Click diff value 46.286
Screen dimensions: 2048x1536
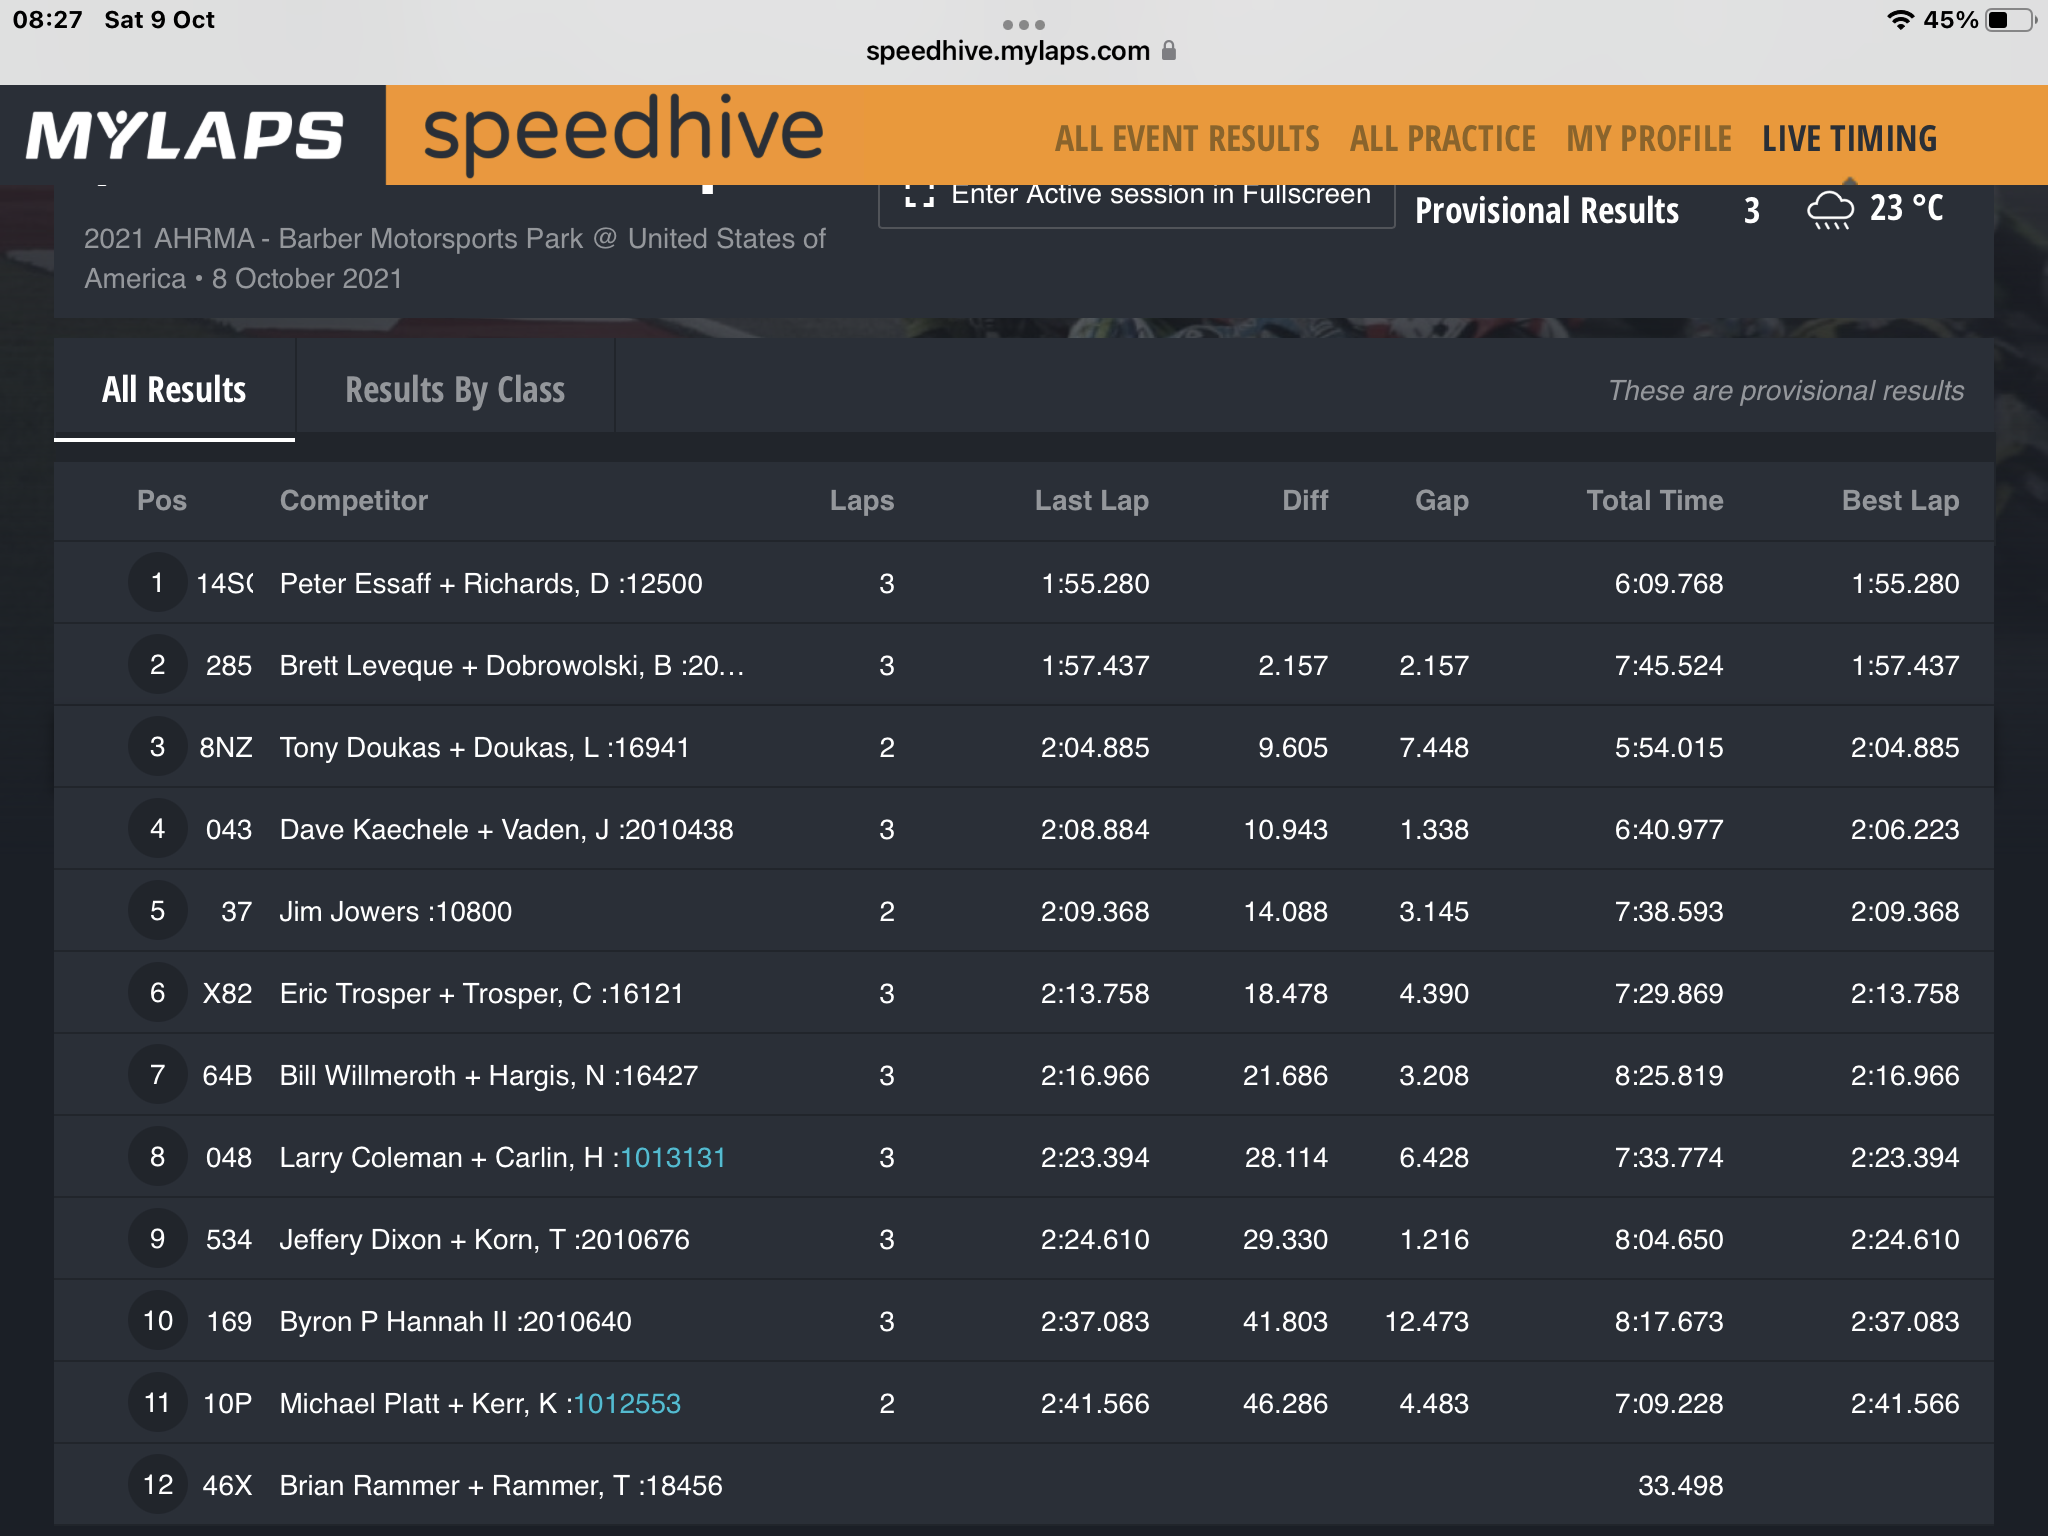click(1285, 1404)
